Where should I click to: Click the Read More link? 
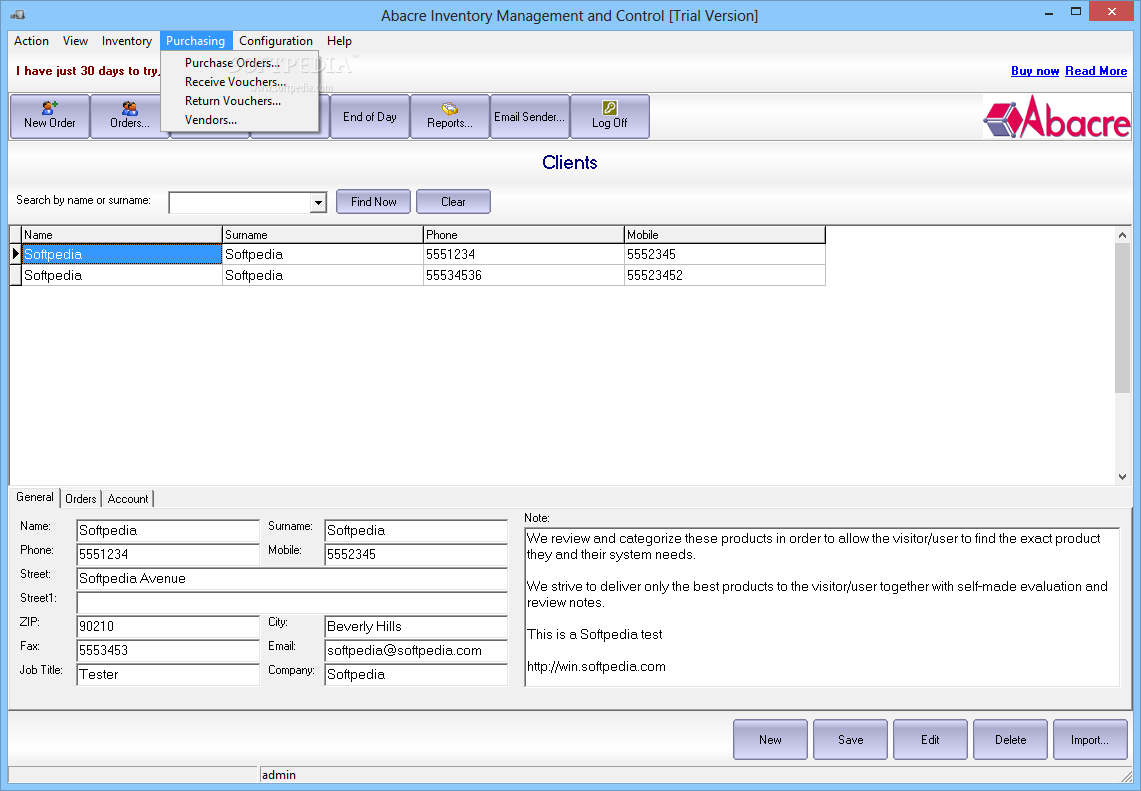click(1096, 71)
